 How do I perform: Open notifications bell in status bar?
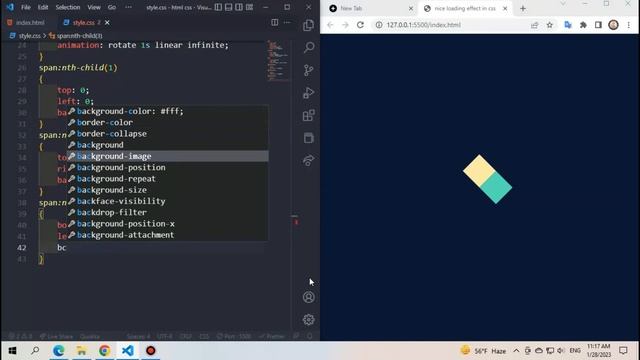[310, 336]
